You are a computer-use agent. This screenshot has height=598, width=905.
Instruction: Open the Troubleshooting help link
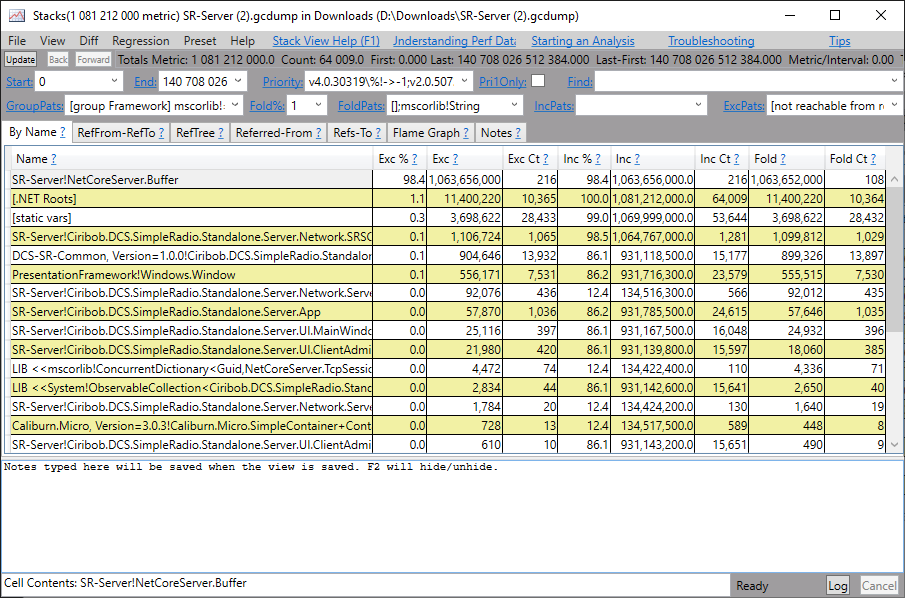[711, 41]
